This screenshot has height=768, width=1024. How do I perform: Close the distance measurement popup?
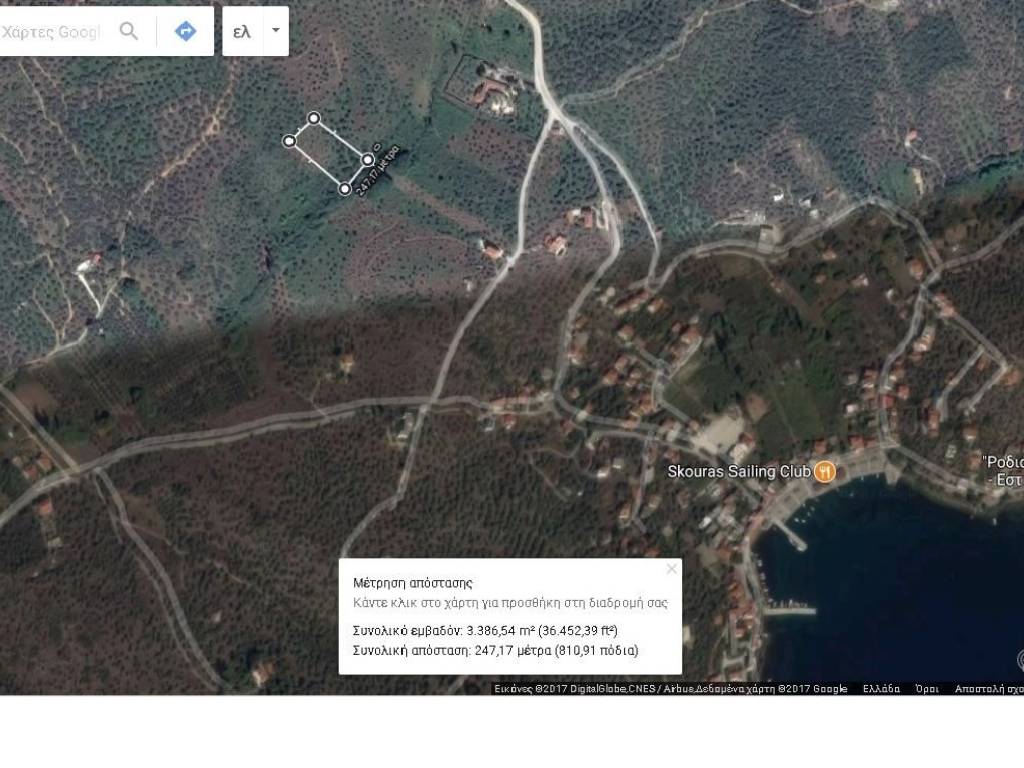click(x=671, y=569)
